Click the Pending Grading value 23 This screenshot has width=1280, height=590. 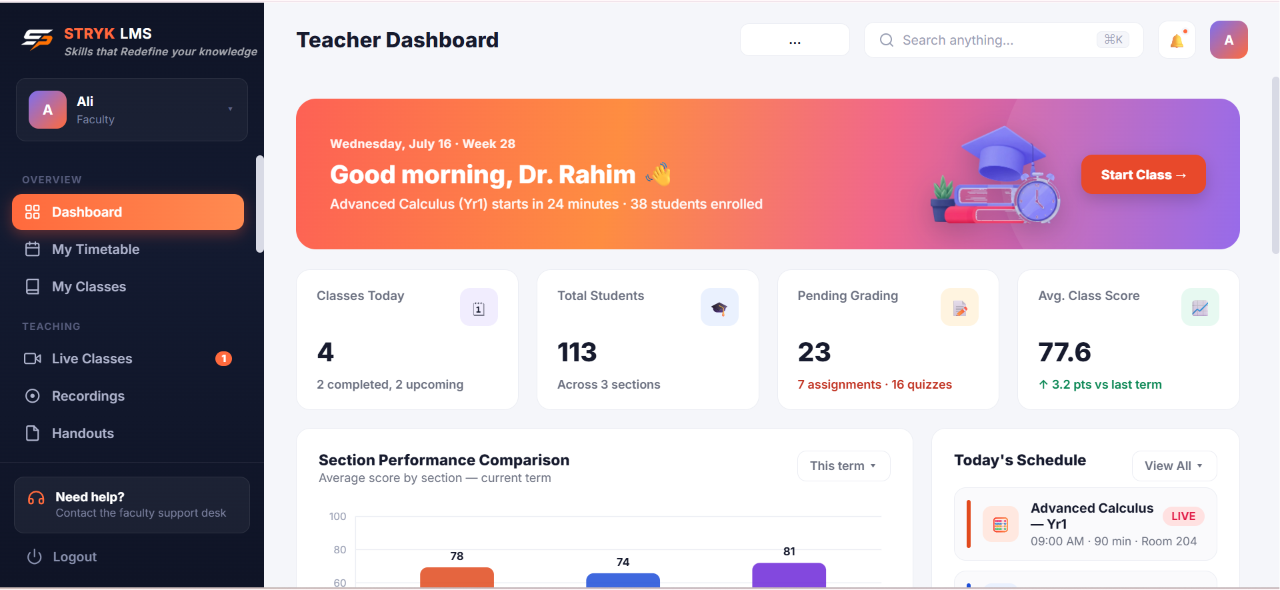click(x=814, y=352)
